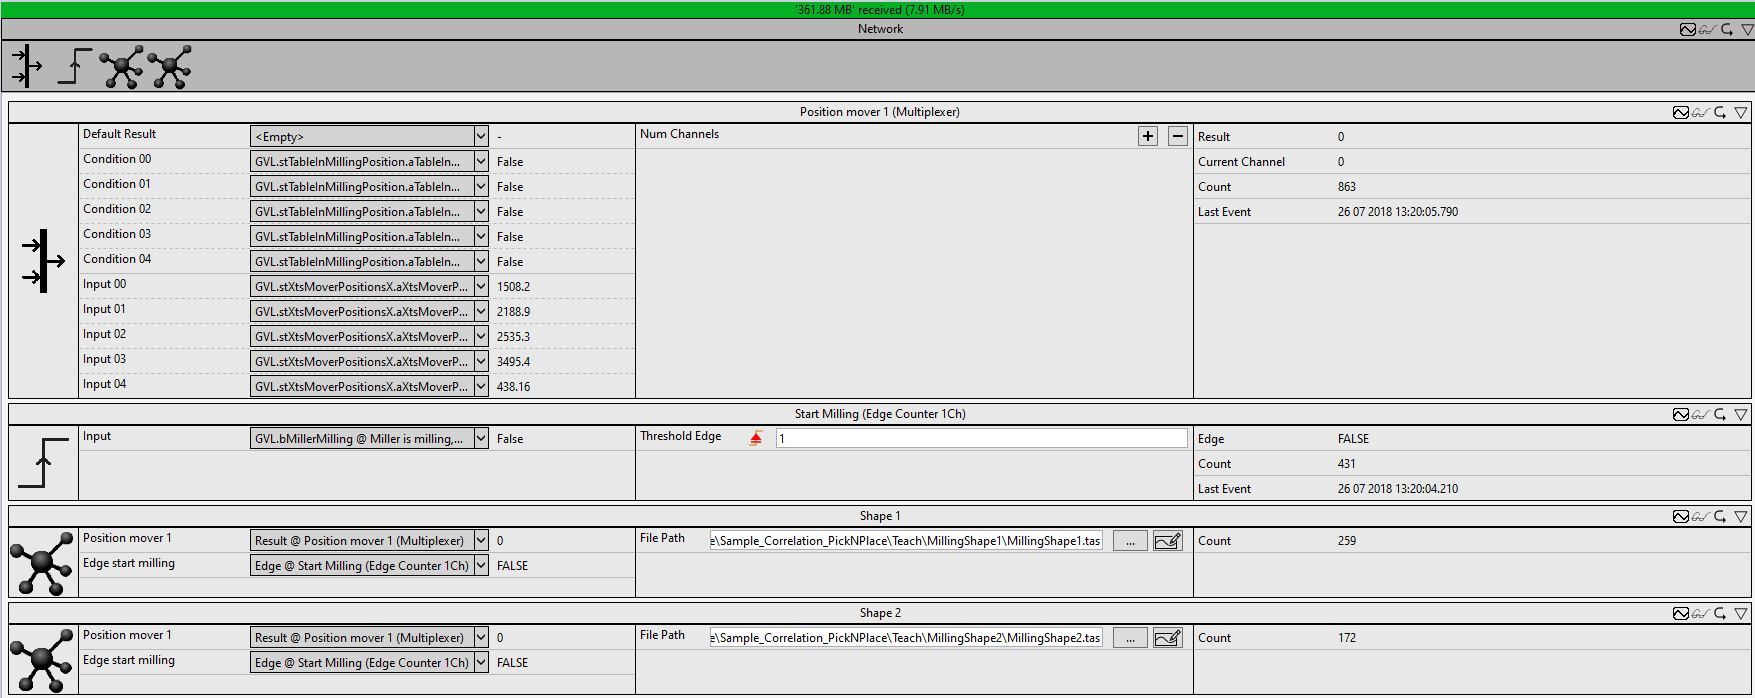The image size is (1755, 698).
Task: Collapse the Shape 2 panel
Action: (x=1741, y=614)
